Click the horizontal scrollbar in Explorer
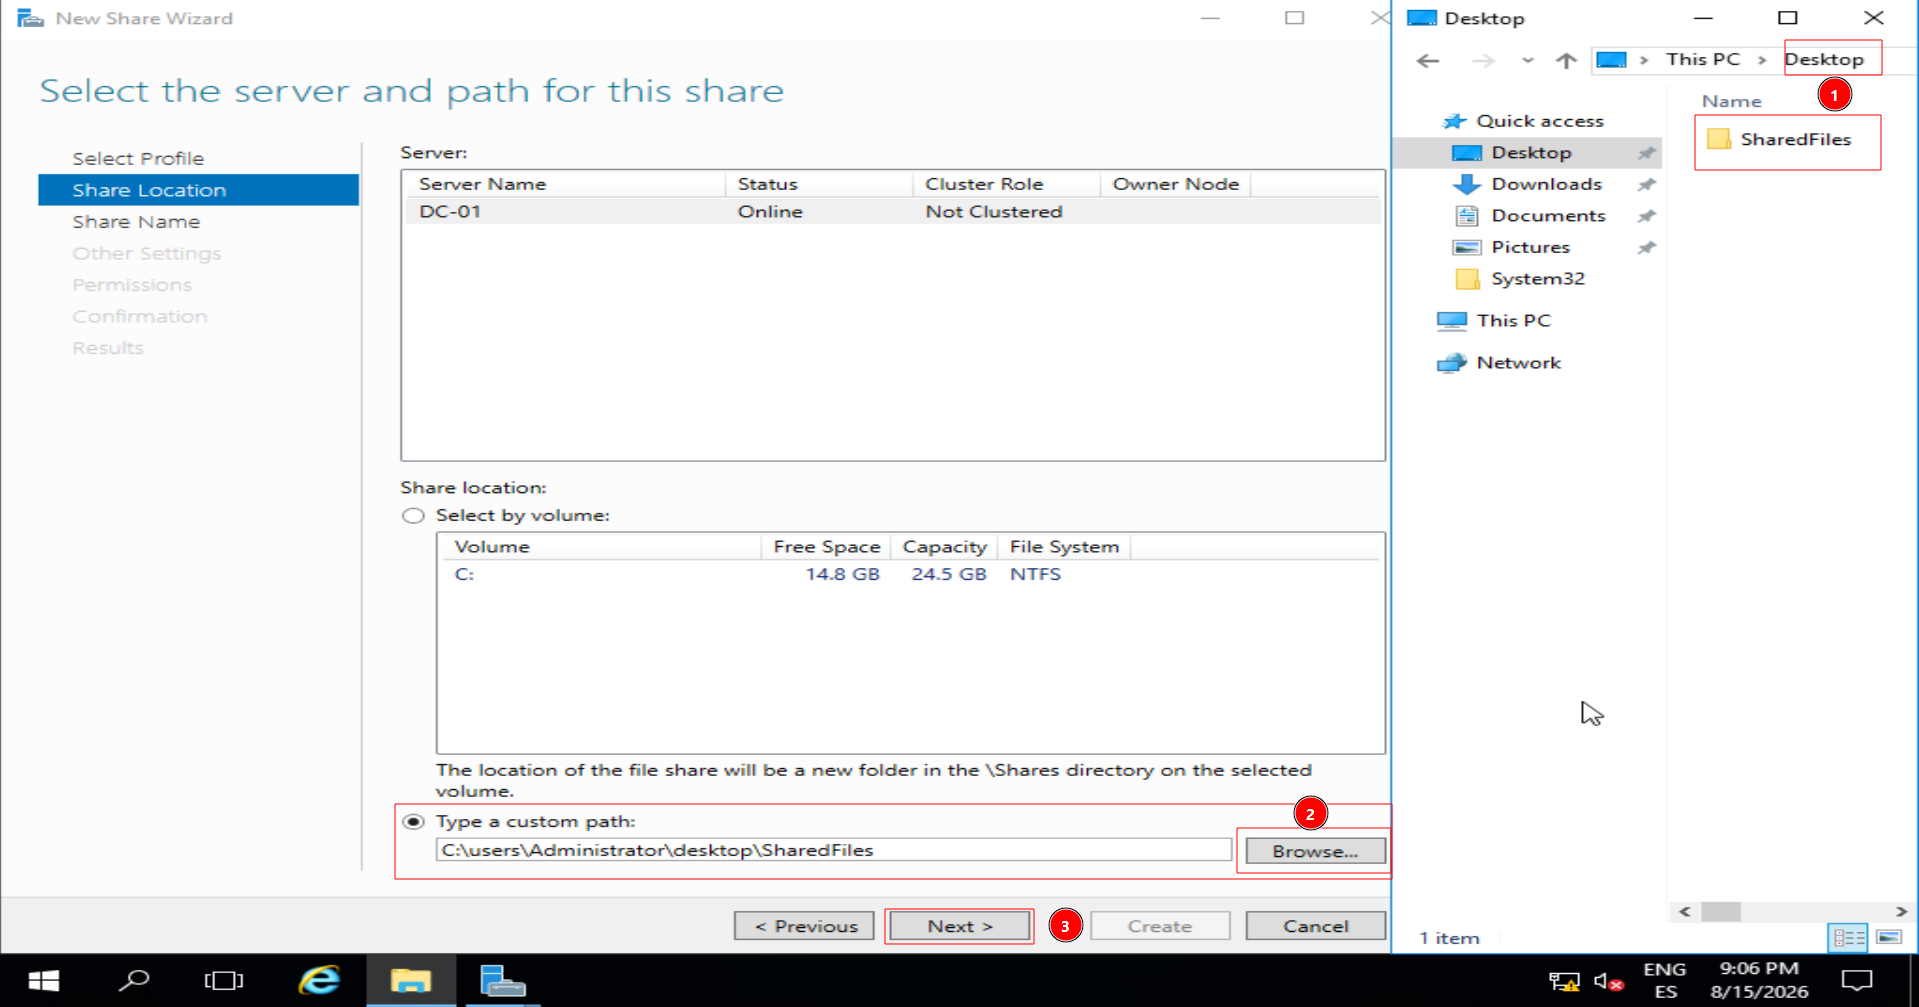Image resolution: width=1919 pixels, height=1007 pixels. click(x=1793, y=911)
